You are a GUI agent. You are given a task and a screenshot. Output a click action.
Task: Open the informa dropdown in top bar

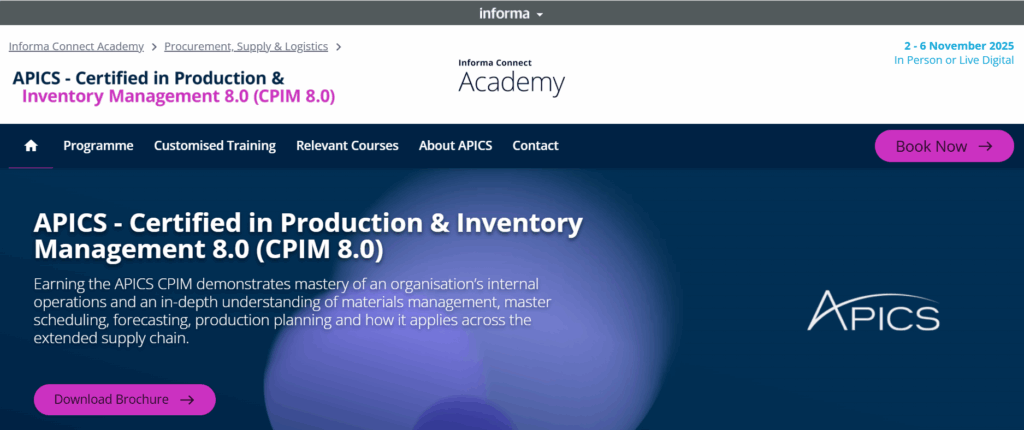click(511, 13)
